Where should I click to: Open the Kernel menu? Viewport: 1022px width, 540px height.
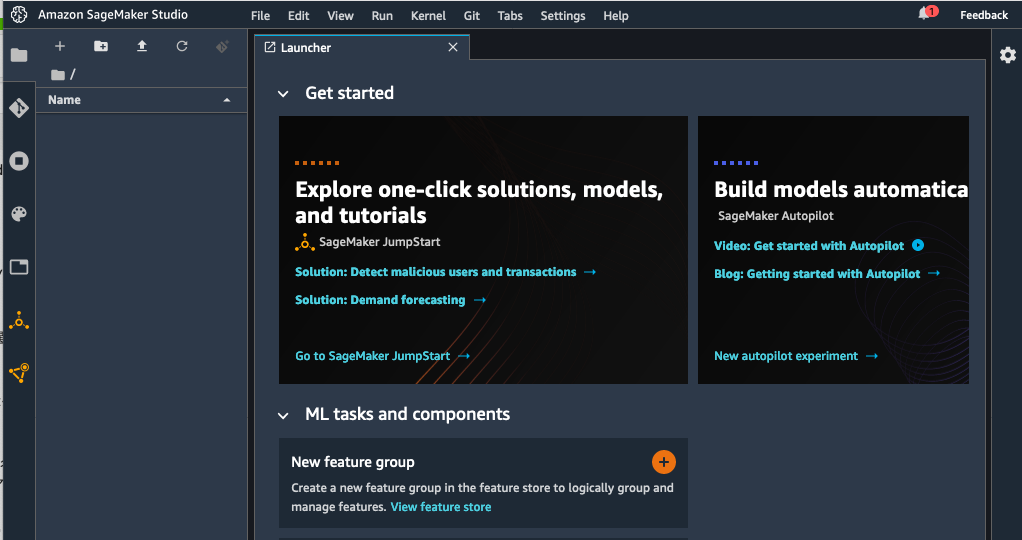tap(428, 16)
